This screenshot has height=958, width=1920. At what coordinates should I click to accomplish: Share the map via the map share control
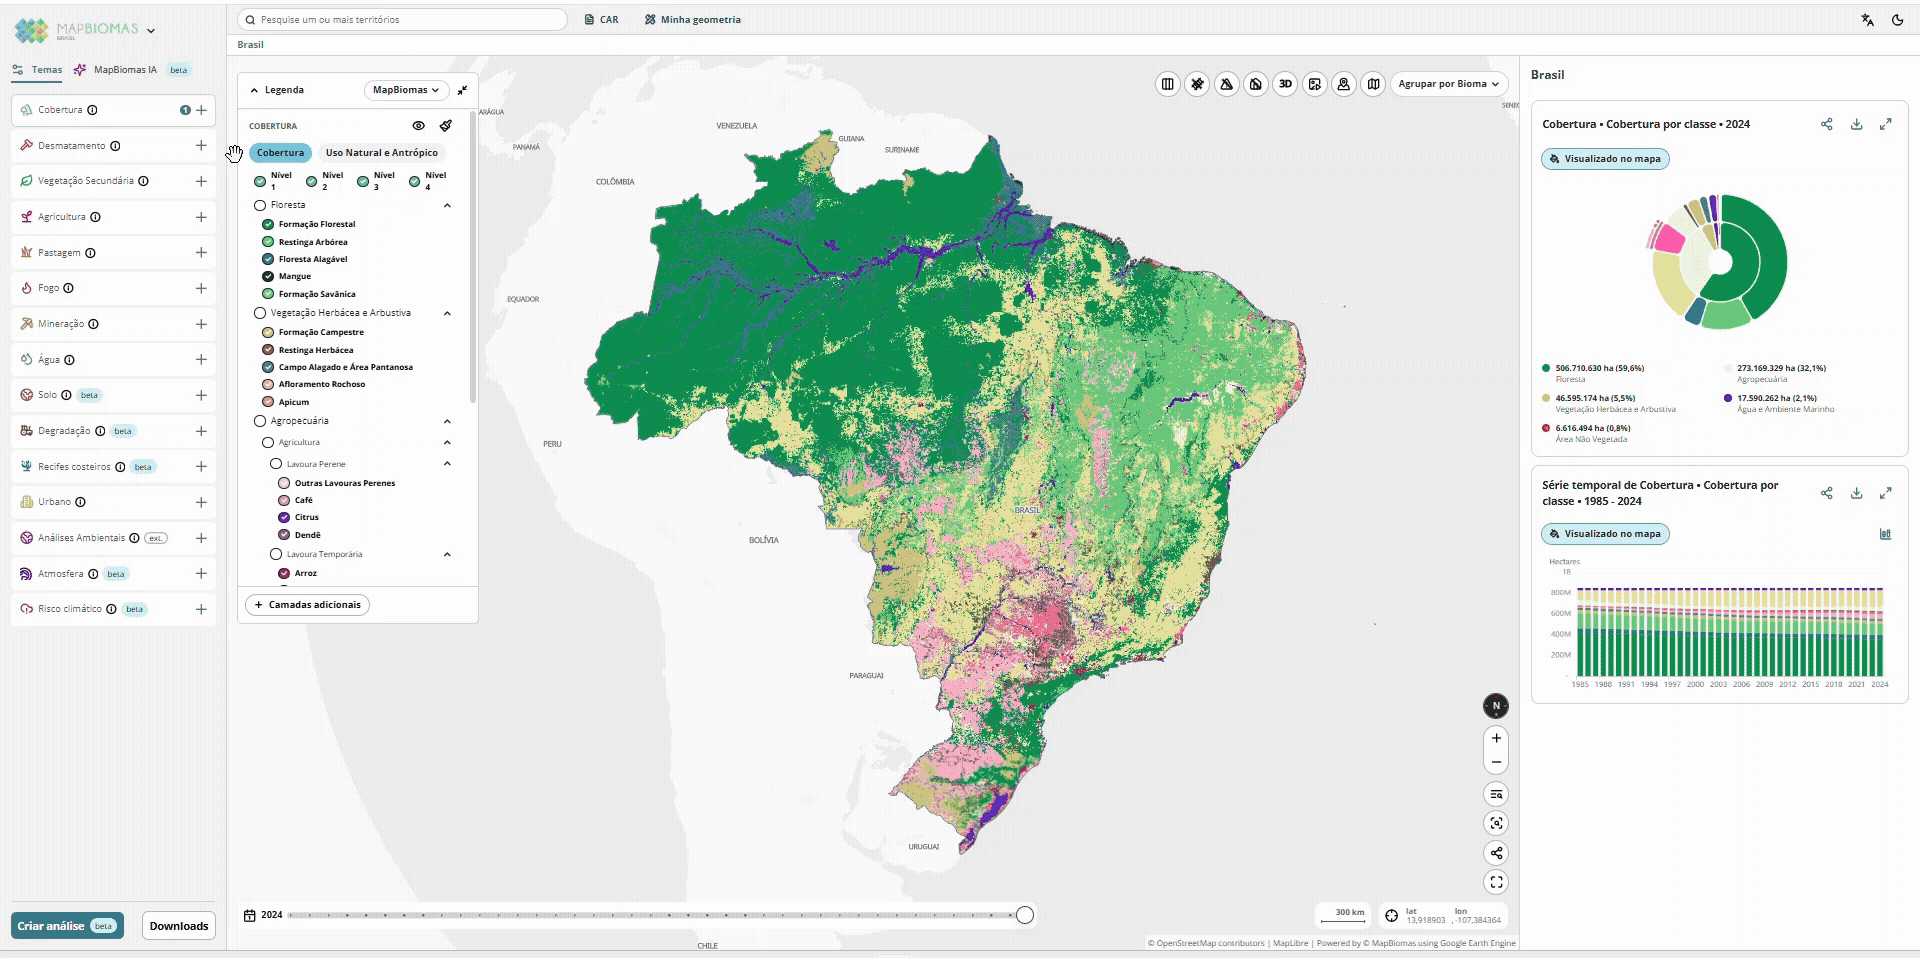(x=1496, y=853)
